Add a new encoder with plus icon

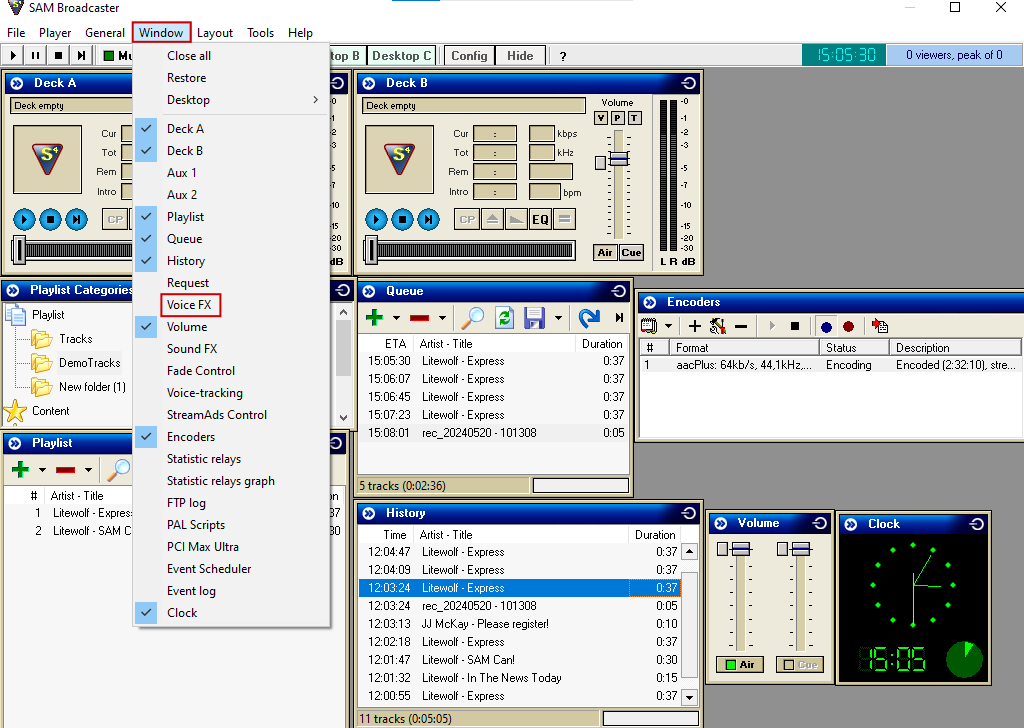pyautogui.click(x=695, y=326)
